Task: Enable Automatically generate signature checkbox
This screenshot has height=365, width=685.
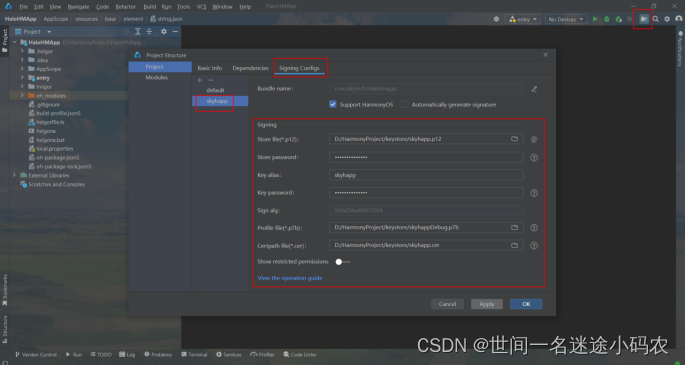Action: click(x=405, y=104)
